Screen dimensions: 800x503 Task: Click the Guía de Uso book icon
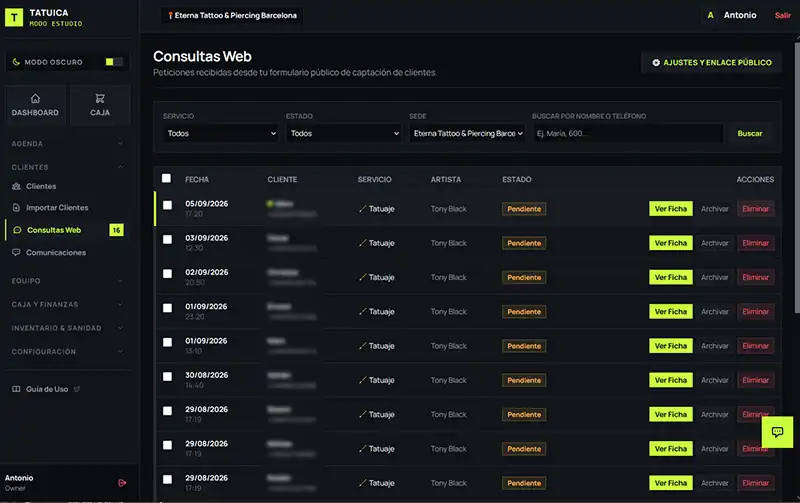pos(16,389)
